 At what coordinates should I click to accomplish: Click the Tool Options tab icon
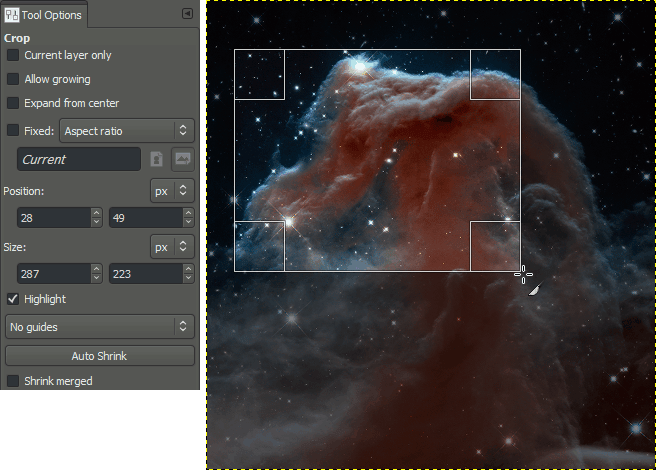click(x=12, y=16)
